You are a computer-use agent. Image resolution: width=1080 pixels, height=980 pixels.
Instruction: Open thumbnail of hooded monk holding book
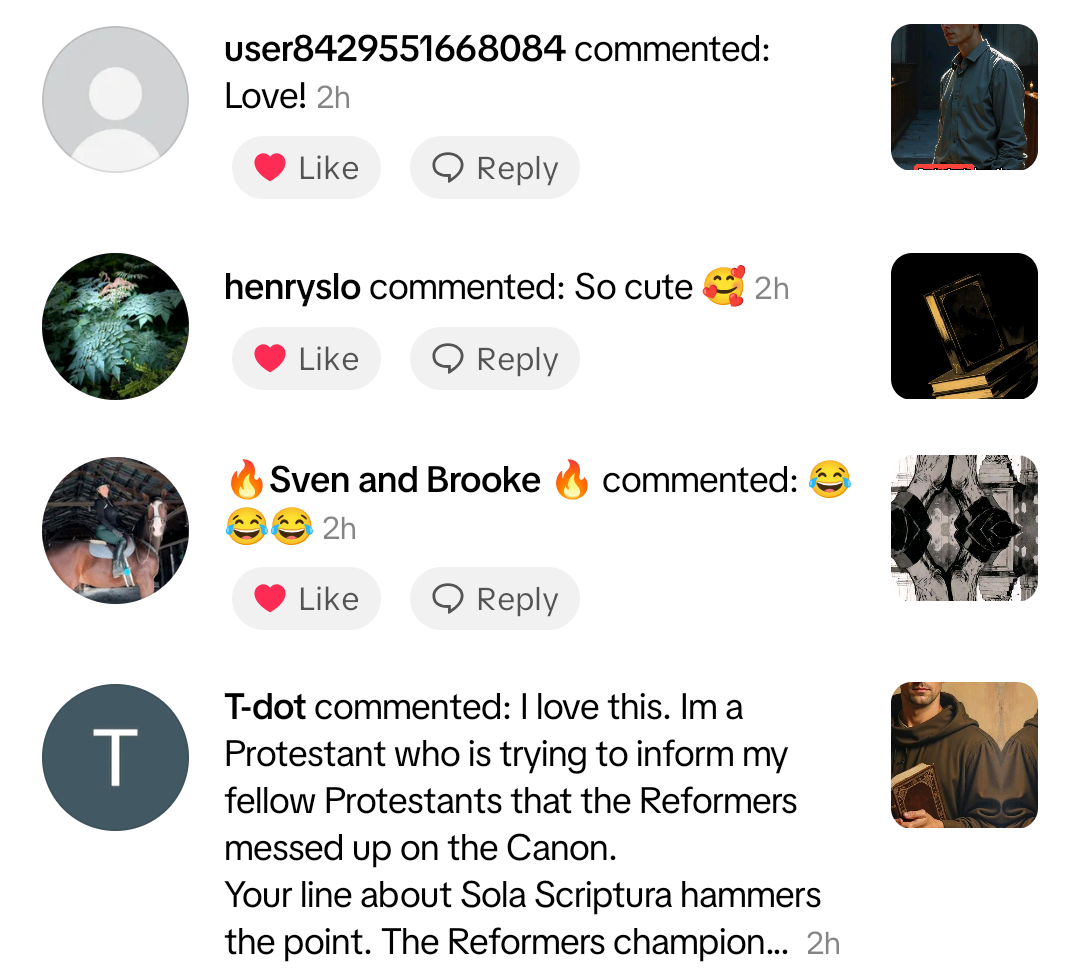tap(964, 755)
